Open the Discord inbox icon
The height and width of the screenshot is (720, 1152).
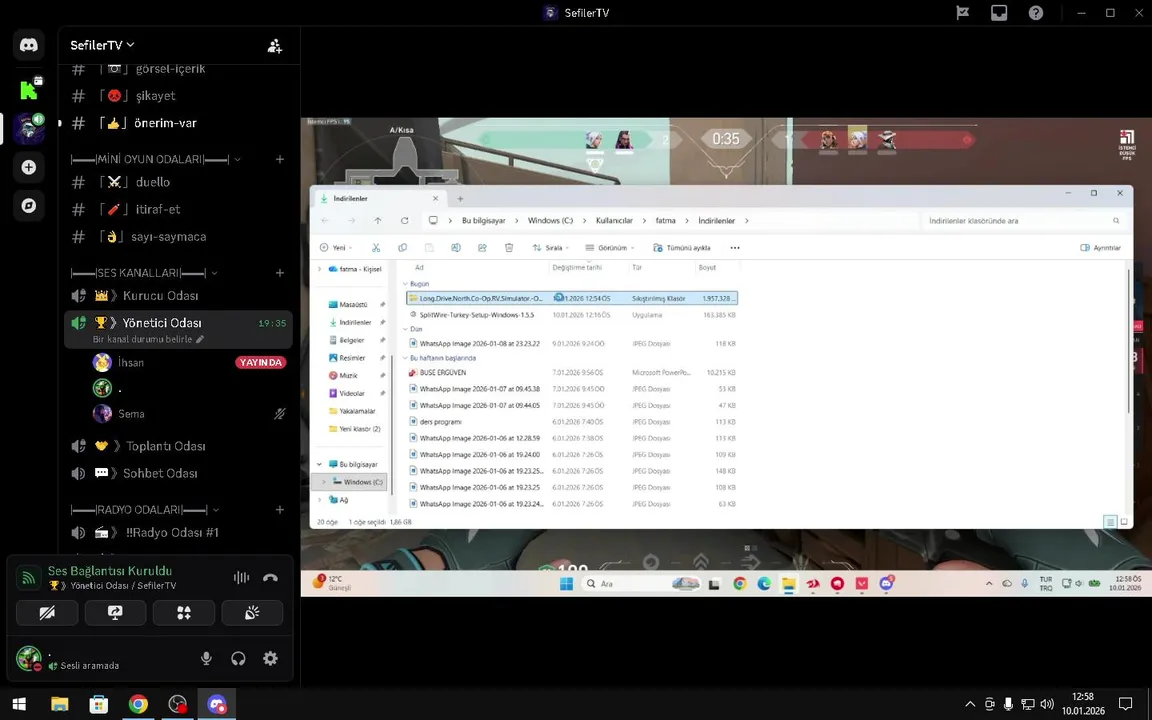999,12
